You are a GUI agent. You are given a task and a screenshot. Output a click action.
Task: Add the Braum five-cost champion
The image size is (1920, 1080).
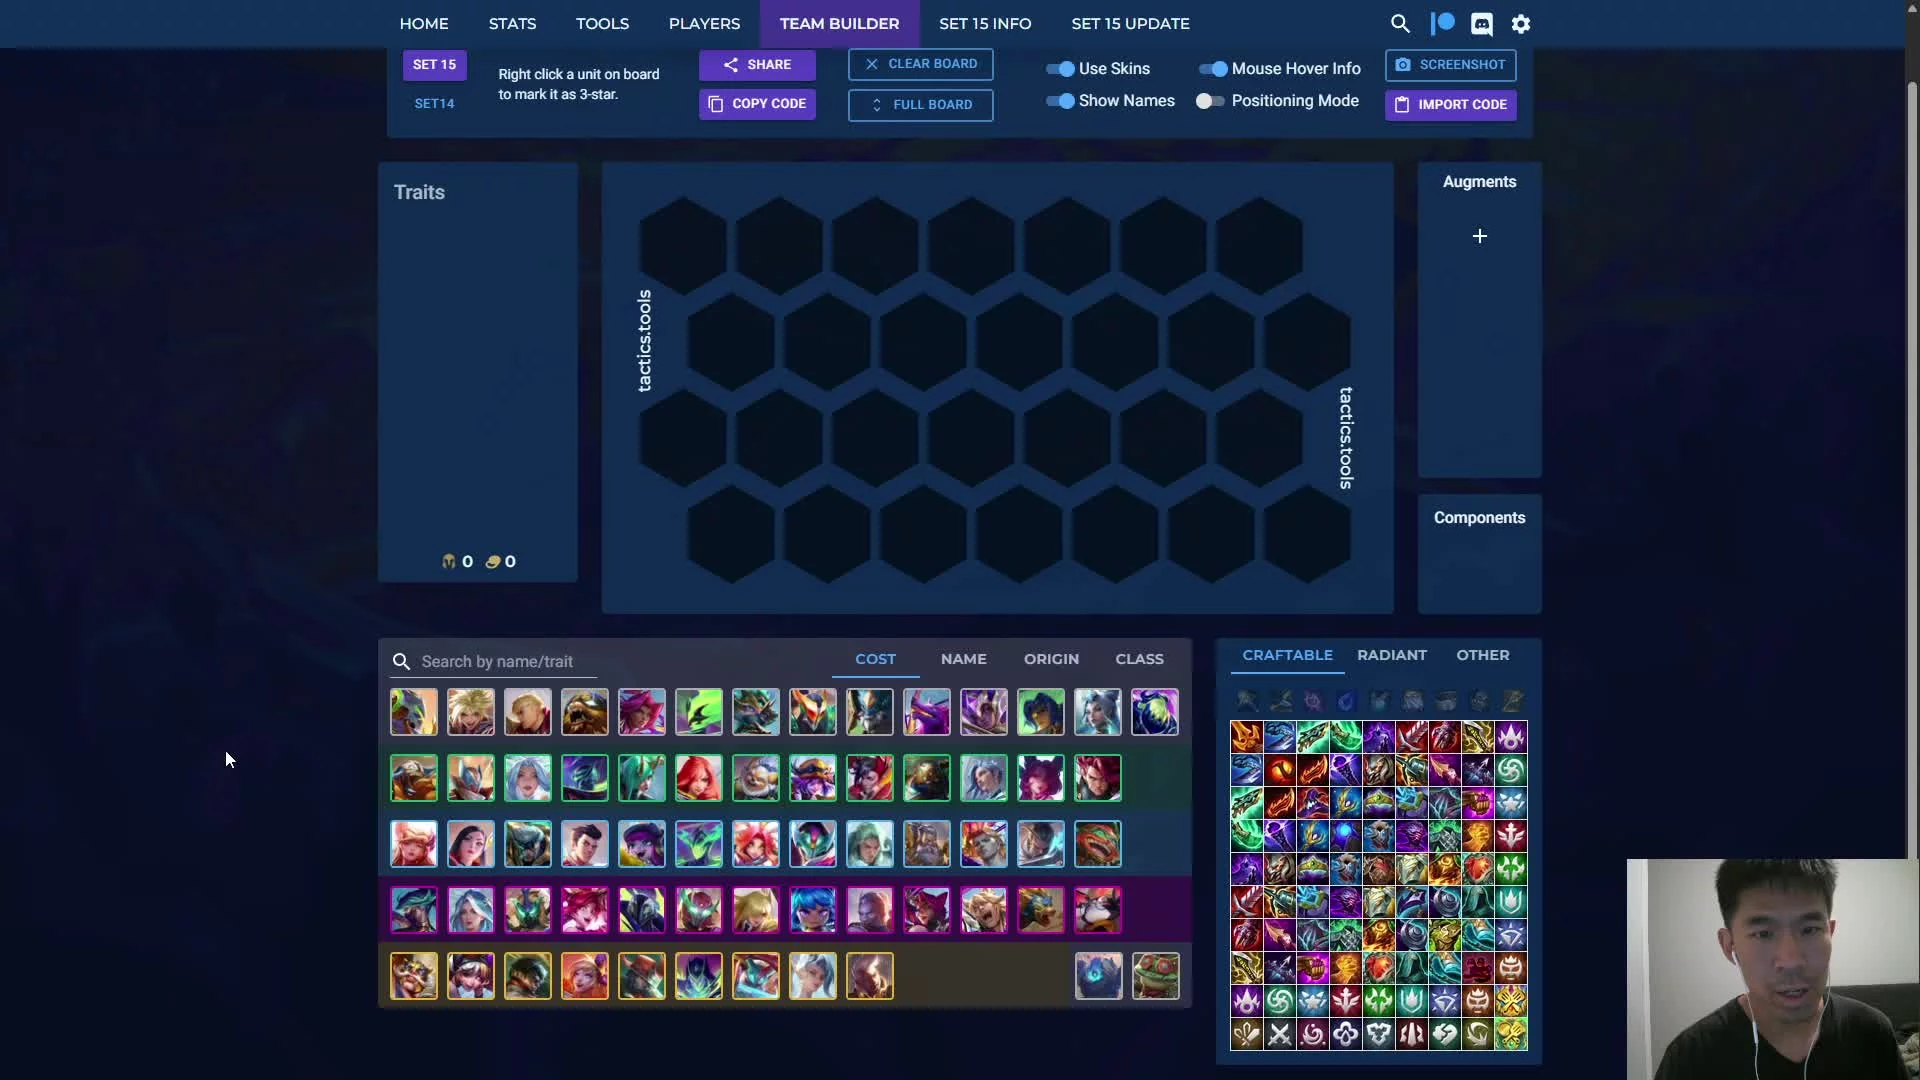coord(414,976)
